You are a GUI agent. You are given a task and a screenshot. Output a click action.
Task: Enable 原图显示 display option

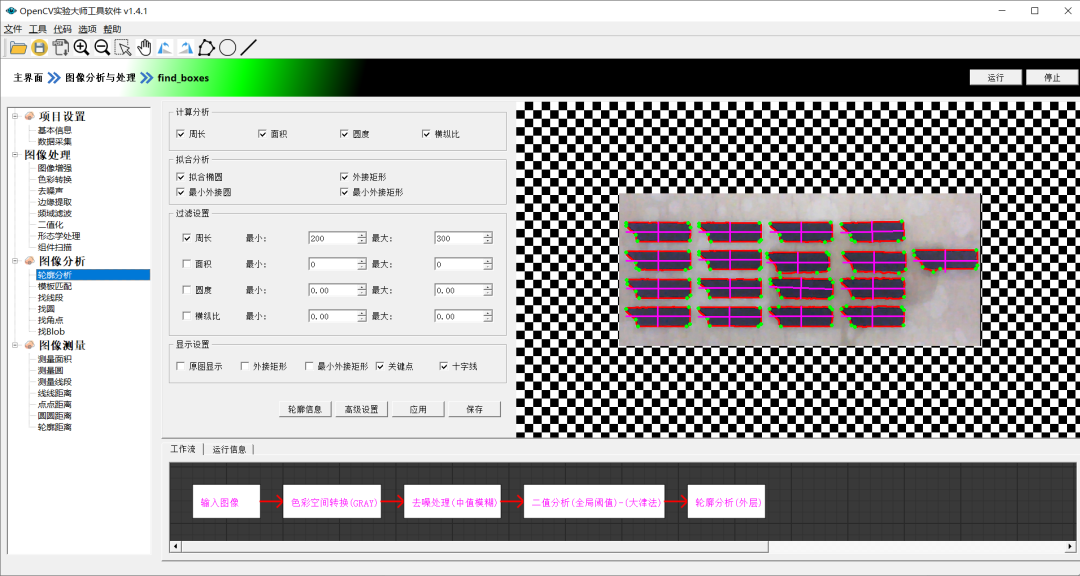(180, 367)
